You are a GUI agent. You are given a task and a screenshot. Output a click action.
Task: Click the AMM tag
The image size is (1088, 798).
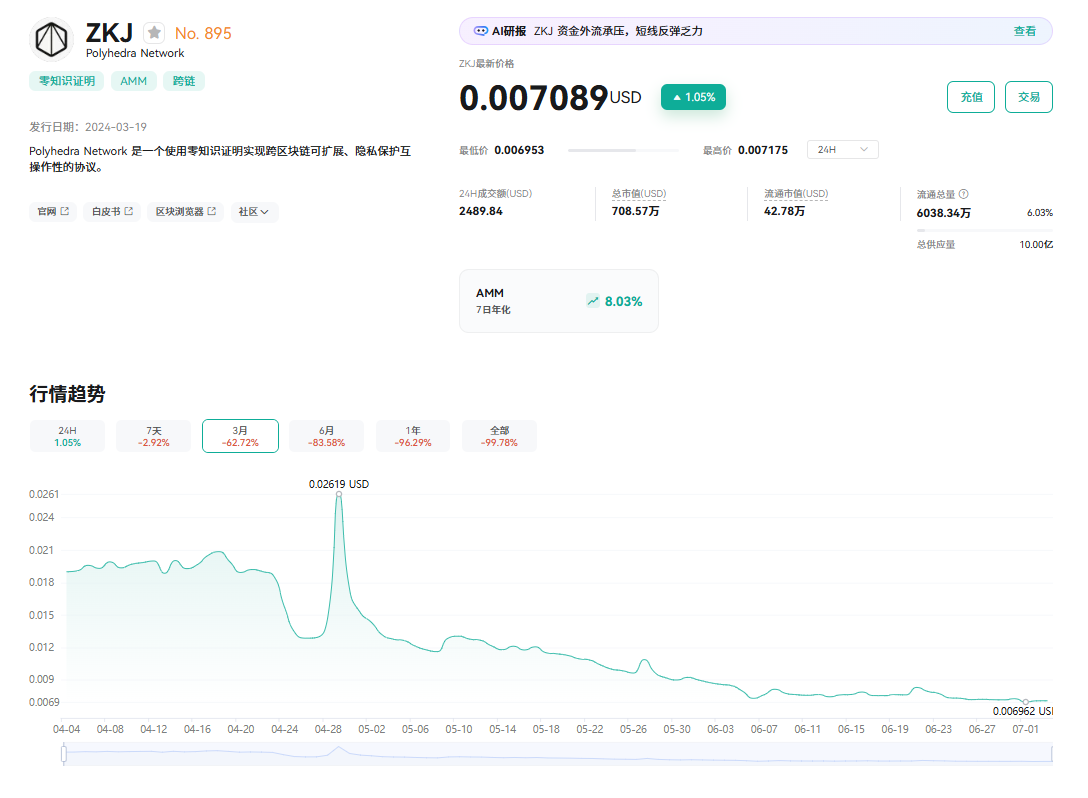pos(133,81)
